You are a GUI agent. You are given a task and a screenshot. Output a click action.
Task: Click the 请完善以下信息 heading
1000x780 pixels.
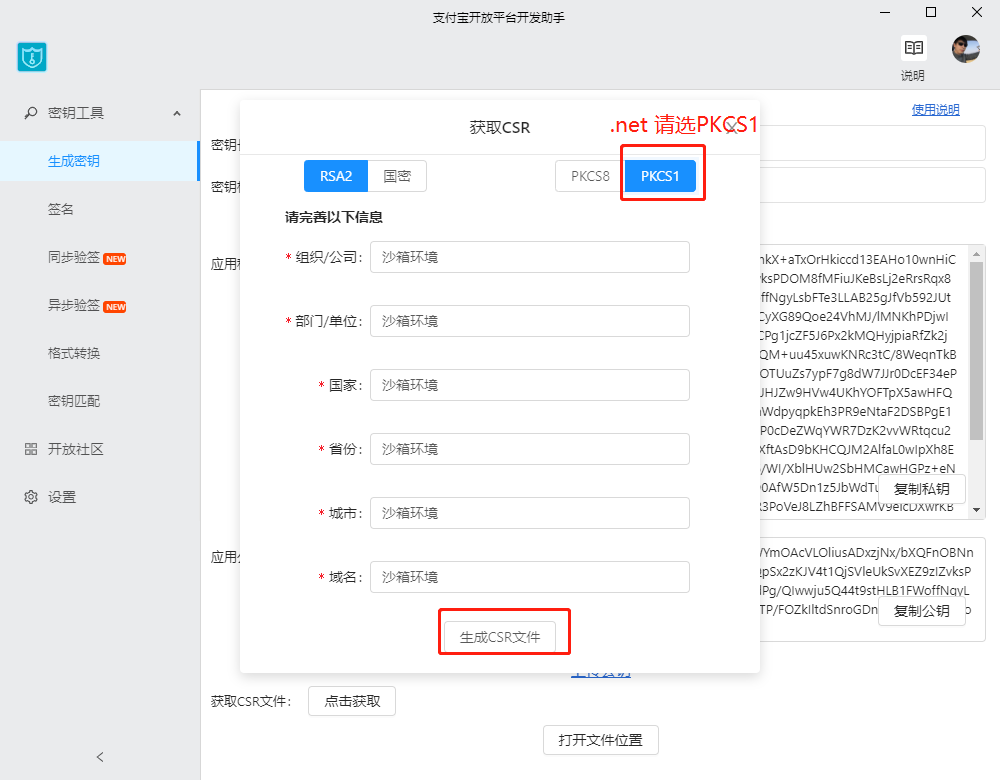[x=334, y=217]
